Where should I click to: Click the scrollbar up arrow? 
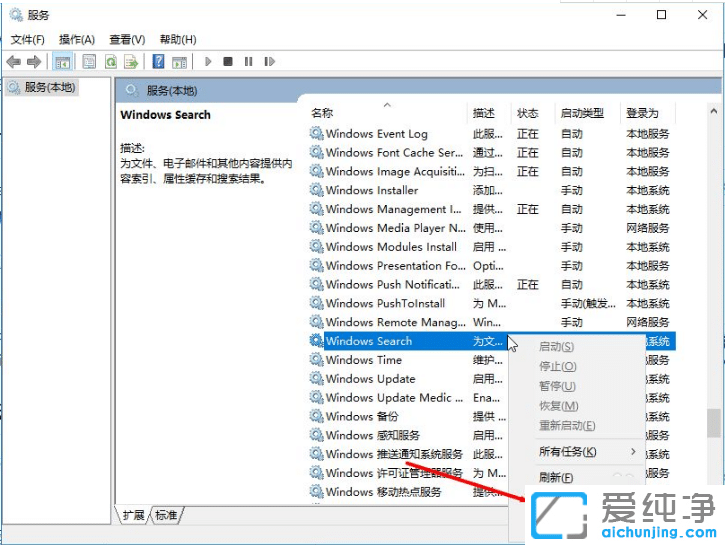pyautogui.click(x=713, y=111)
